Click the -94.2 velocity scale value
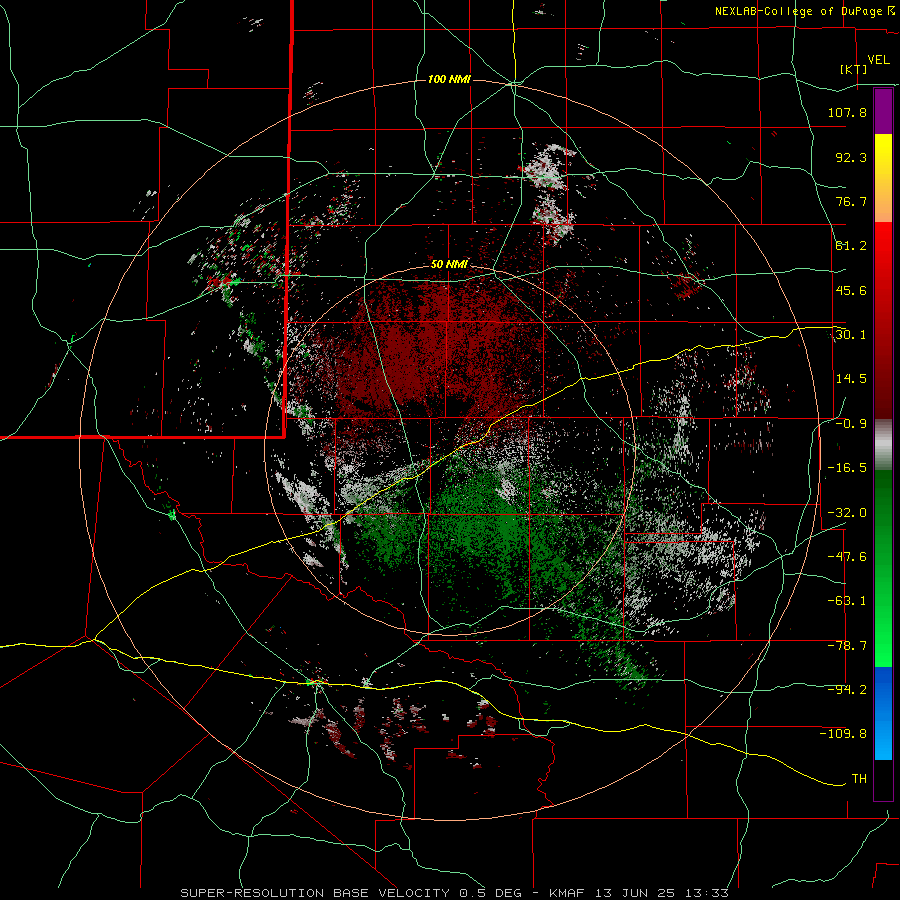The width and height of the screenshot is (900, 900). (847, 690)
